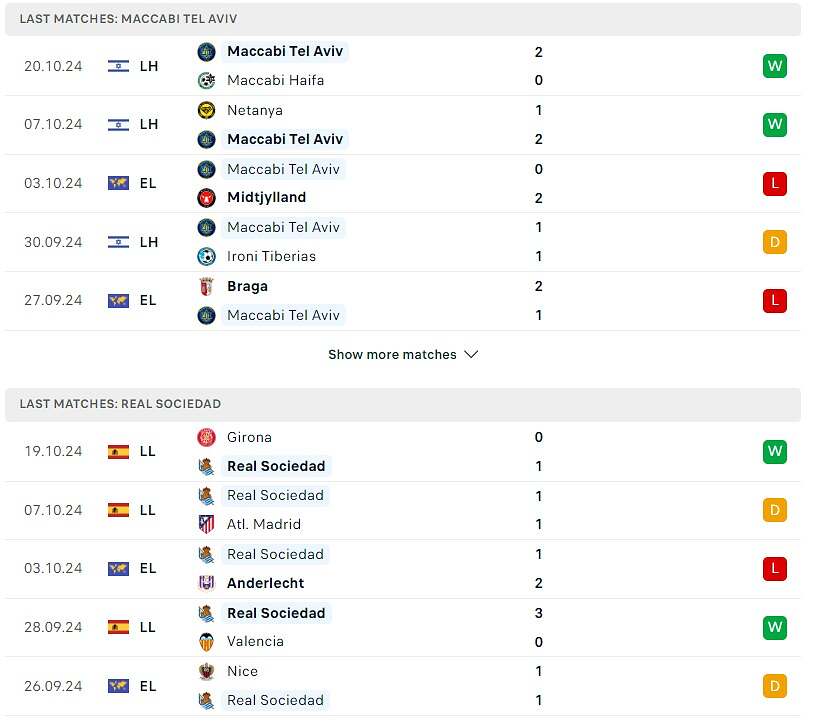The height and width of the screenshot is (723, 813).
Task: Click the Midtjylland club badge
Action: (x=206, y=198)
